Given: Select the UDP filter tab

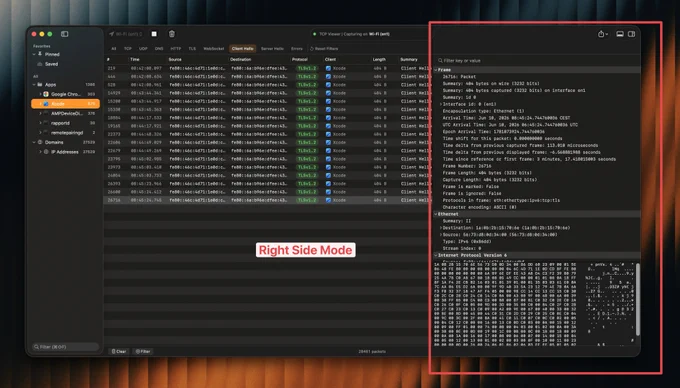Looking at the screenshot, I should point(143,49).
